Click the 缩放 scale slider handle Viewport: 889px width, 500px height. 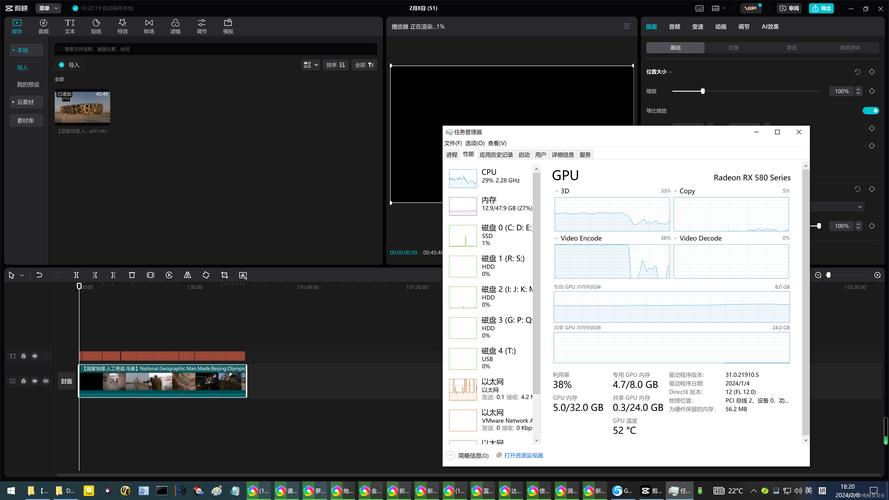point(703,91)
